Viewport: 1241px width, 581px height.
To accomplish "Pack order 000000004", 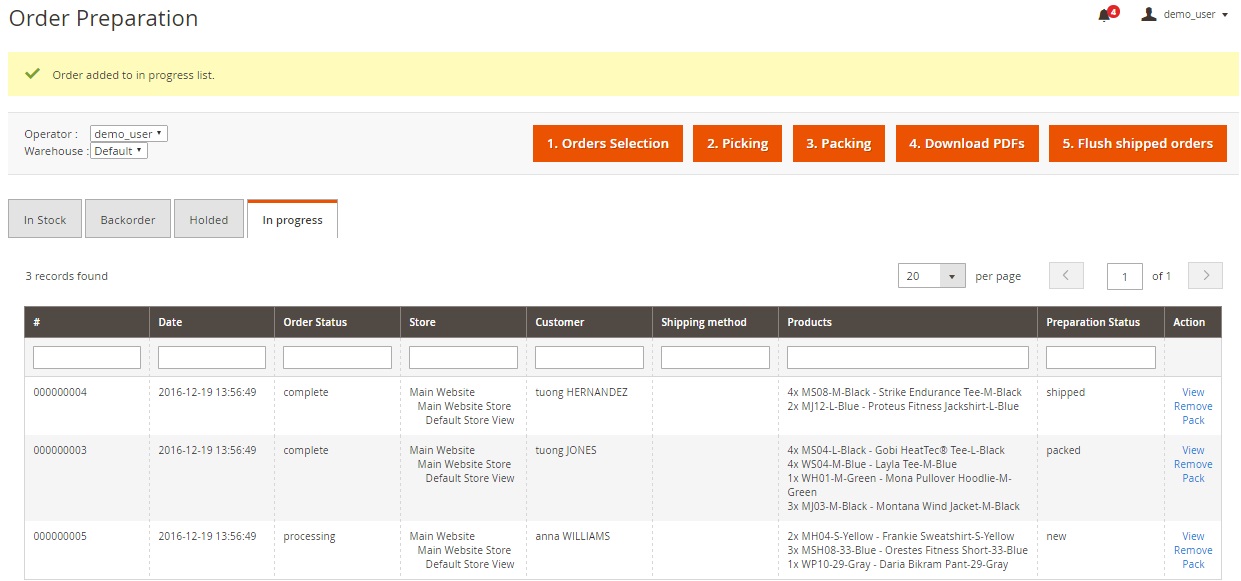I will (1193, 420).
